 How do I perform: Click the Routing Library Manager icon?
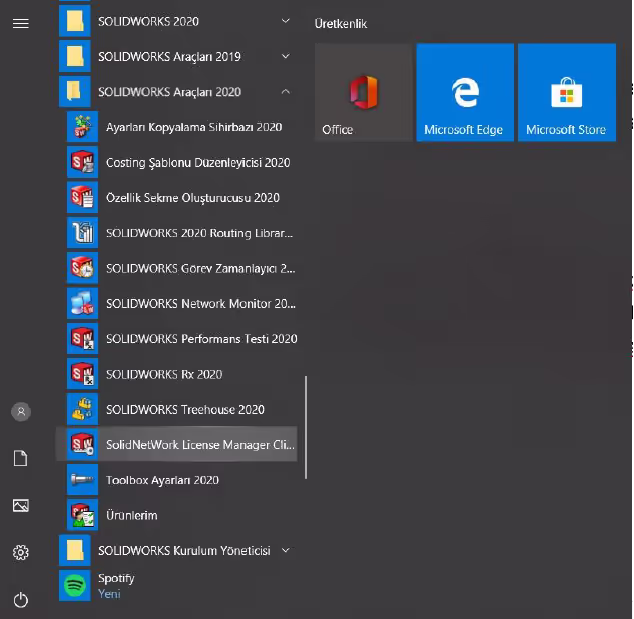point(82,232)
